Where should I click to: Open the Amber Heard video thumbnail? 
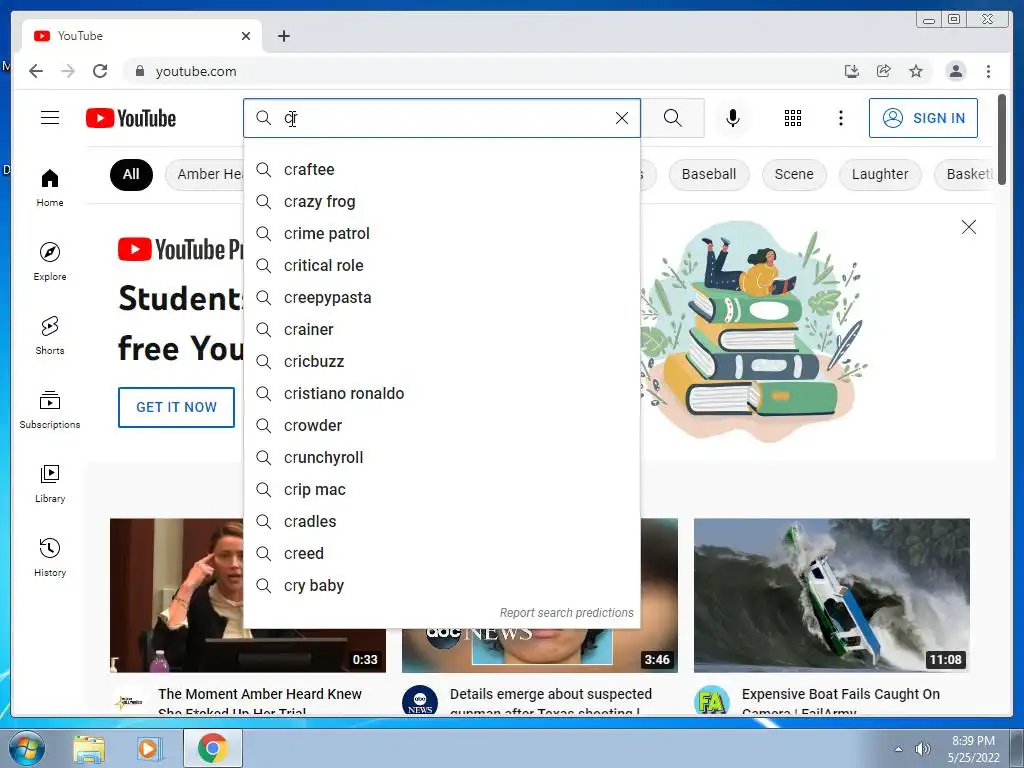pyautogui.click(x=178, y=595)
